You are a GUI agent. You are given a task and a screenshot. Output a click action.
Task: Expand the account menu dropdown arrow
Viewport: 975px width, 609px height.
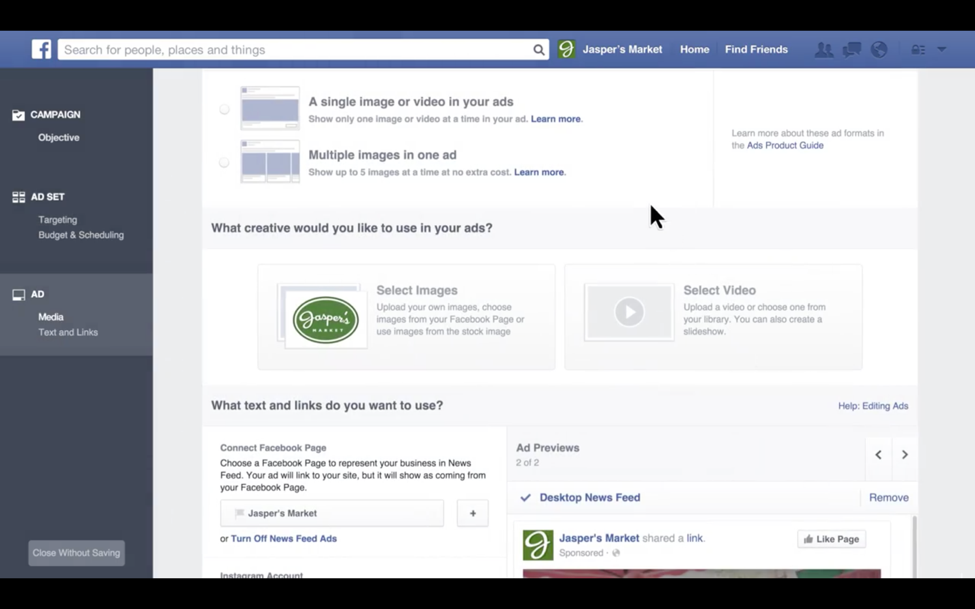(941, 50)
